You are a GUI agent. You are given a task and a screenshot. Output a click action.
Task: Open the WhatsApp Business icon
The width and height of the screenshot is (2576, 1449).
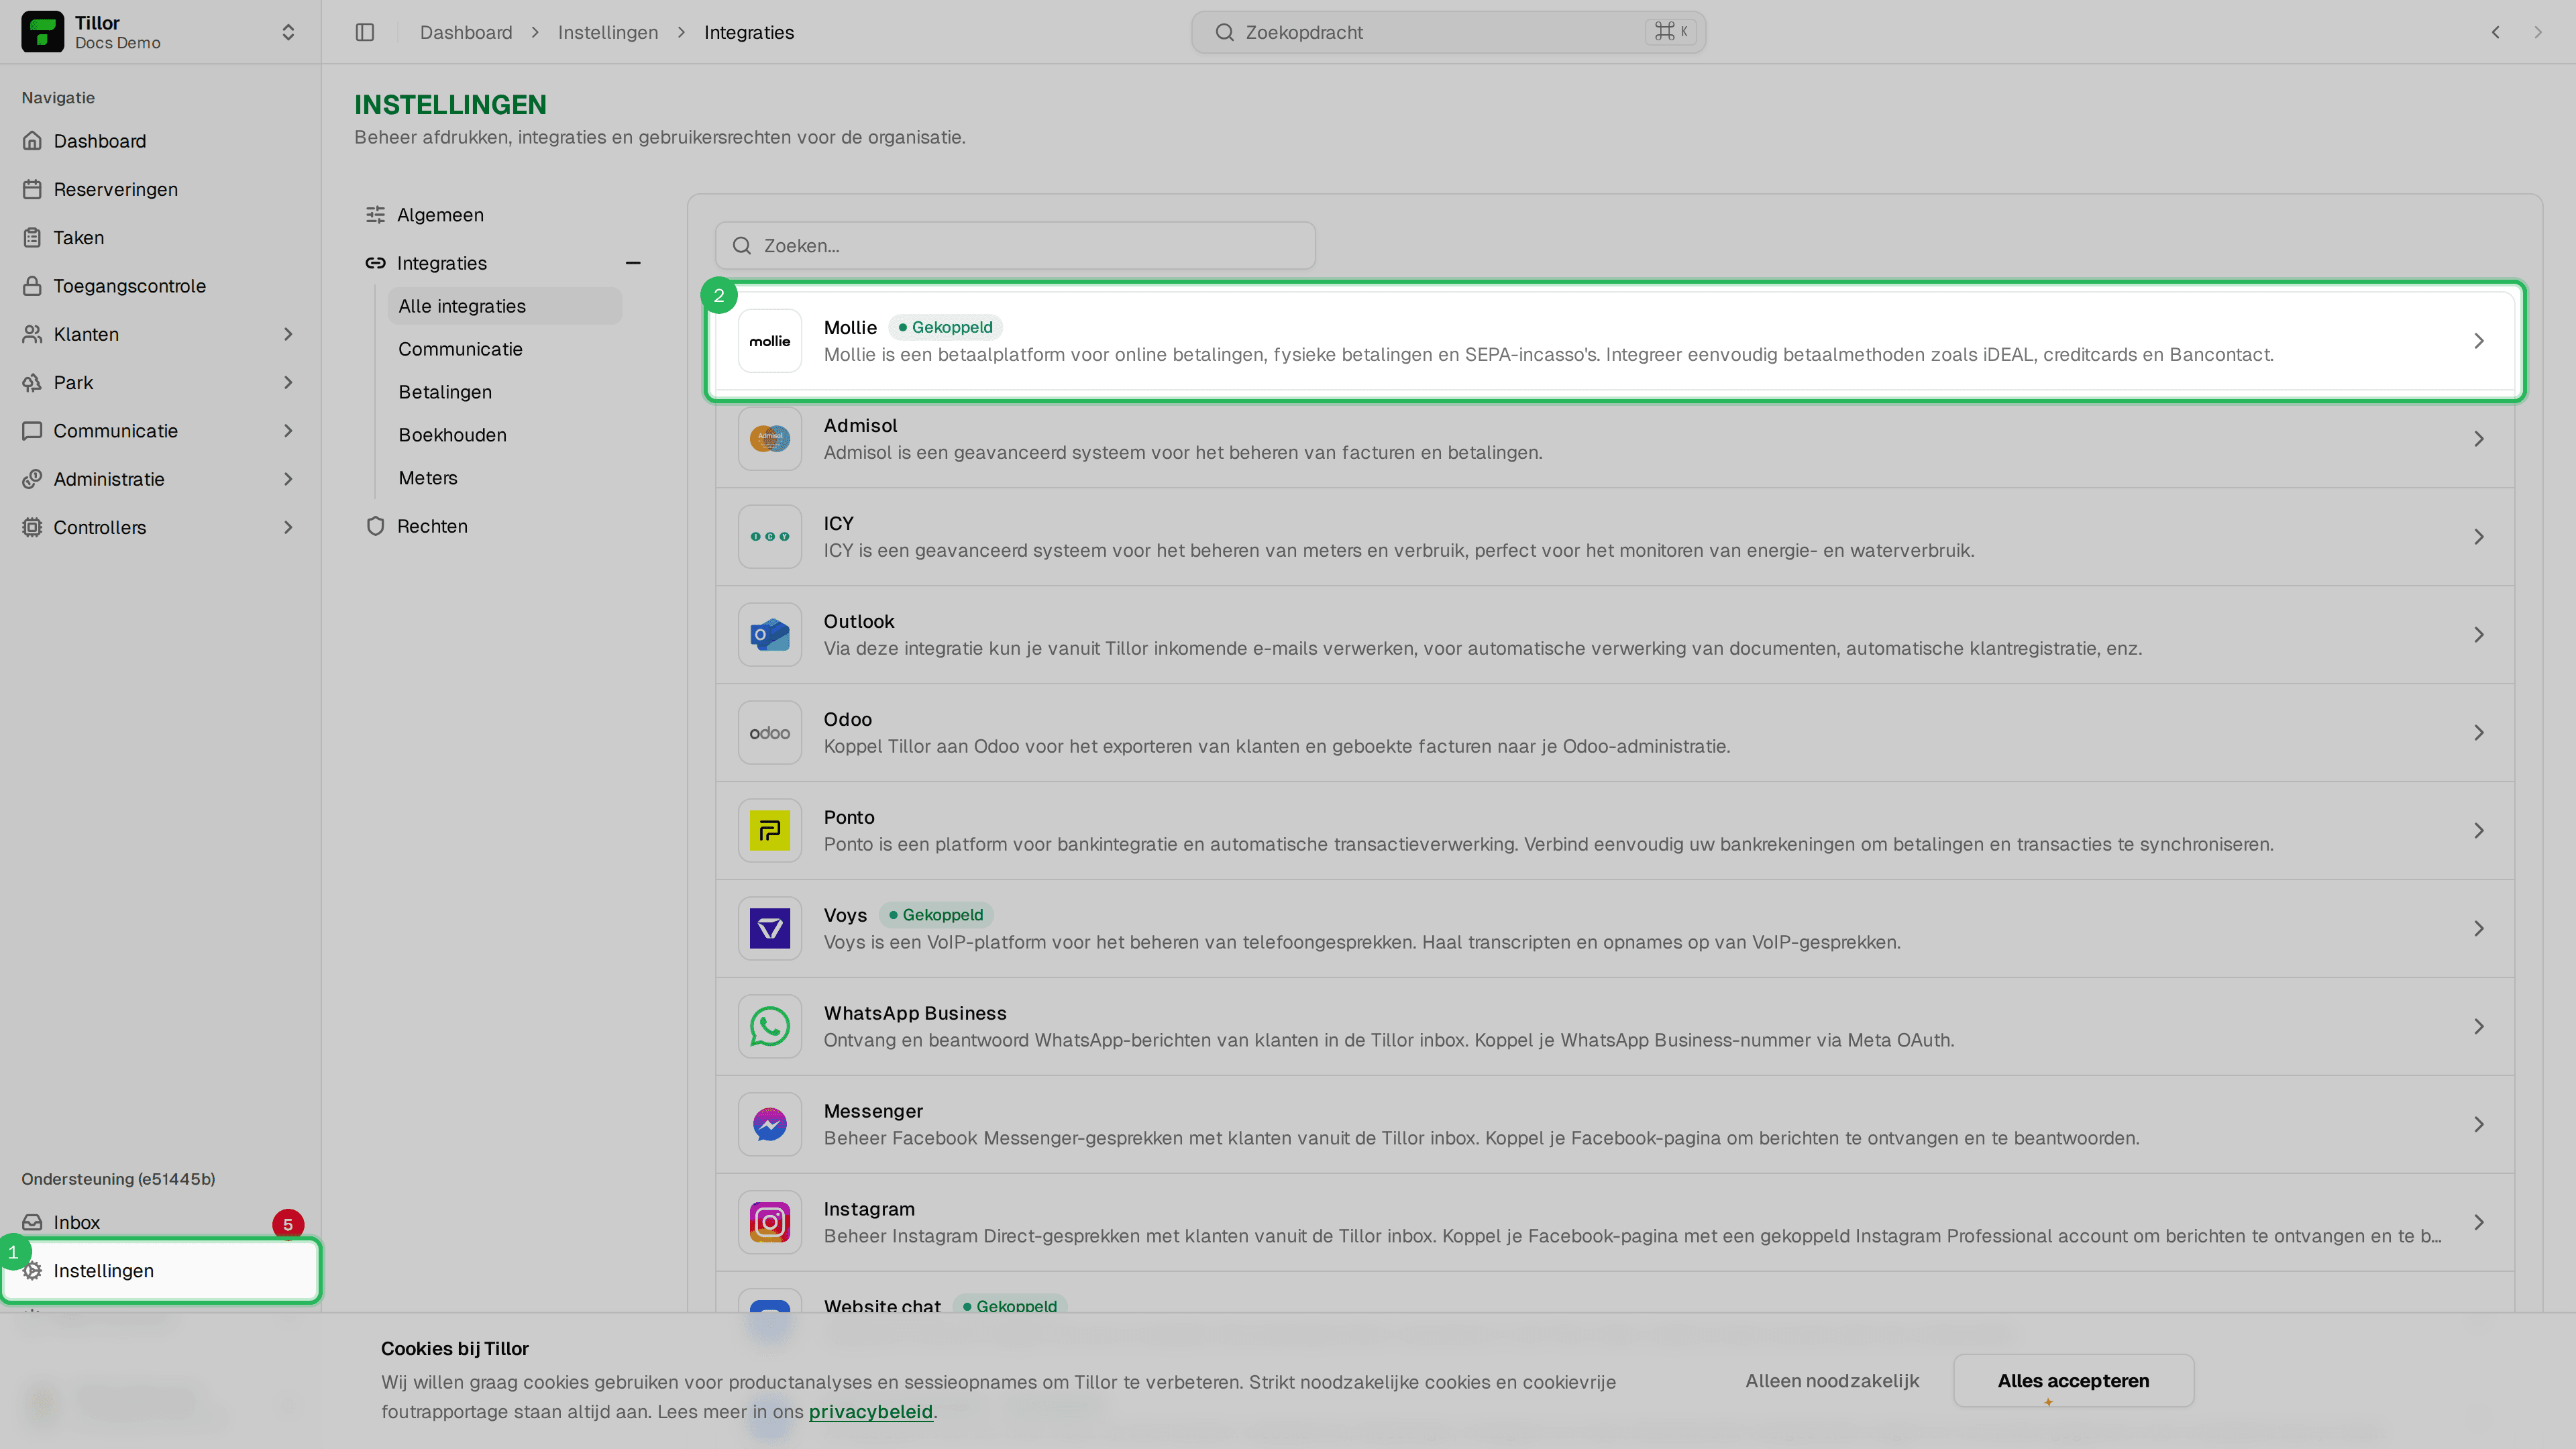[x=769, y=1027]
